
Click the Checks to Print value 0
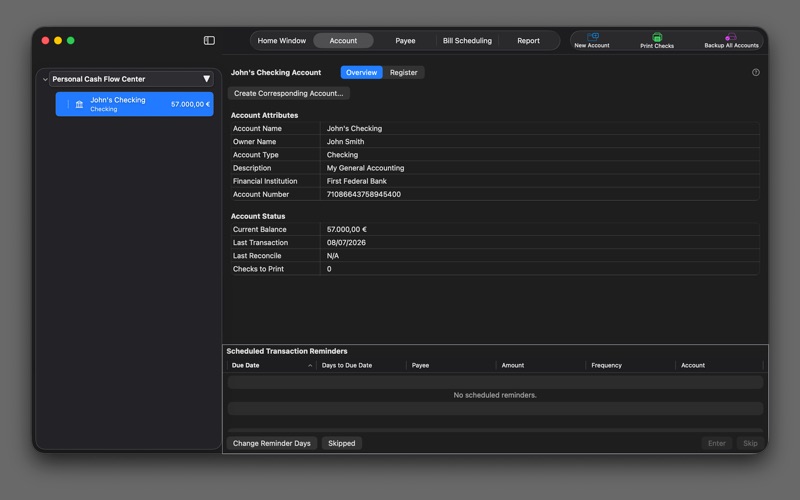(329, 269)
